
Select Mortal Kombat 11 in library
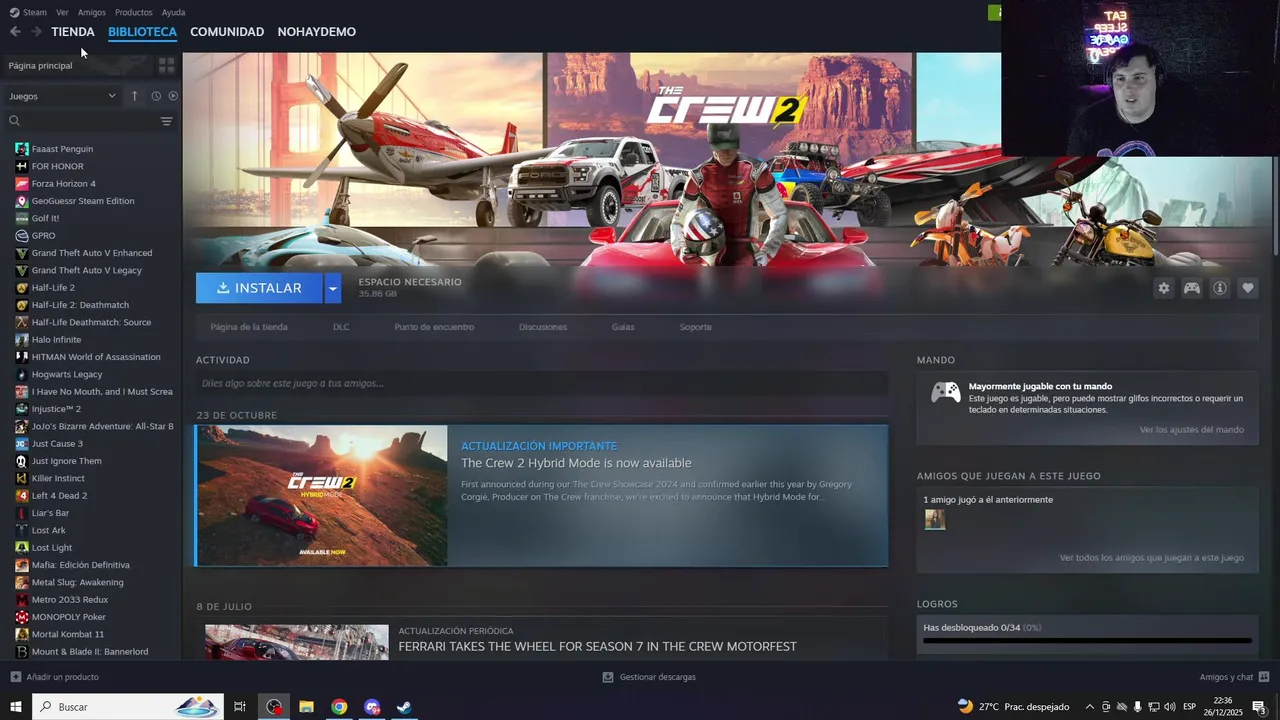pyautogui.click(x=68, y=634)
